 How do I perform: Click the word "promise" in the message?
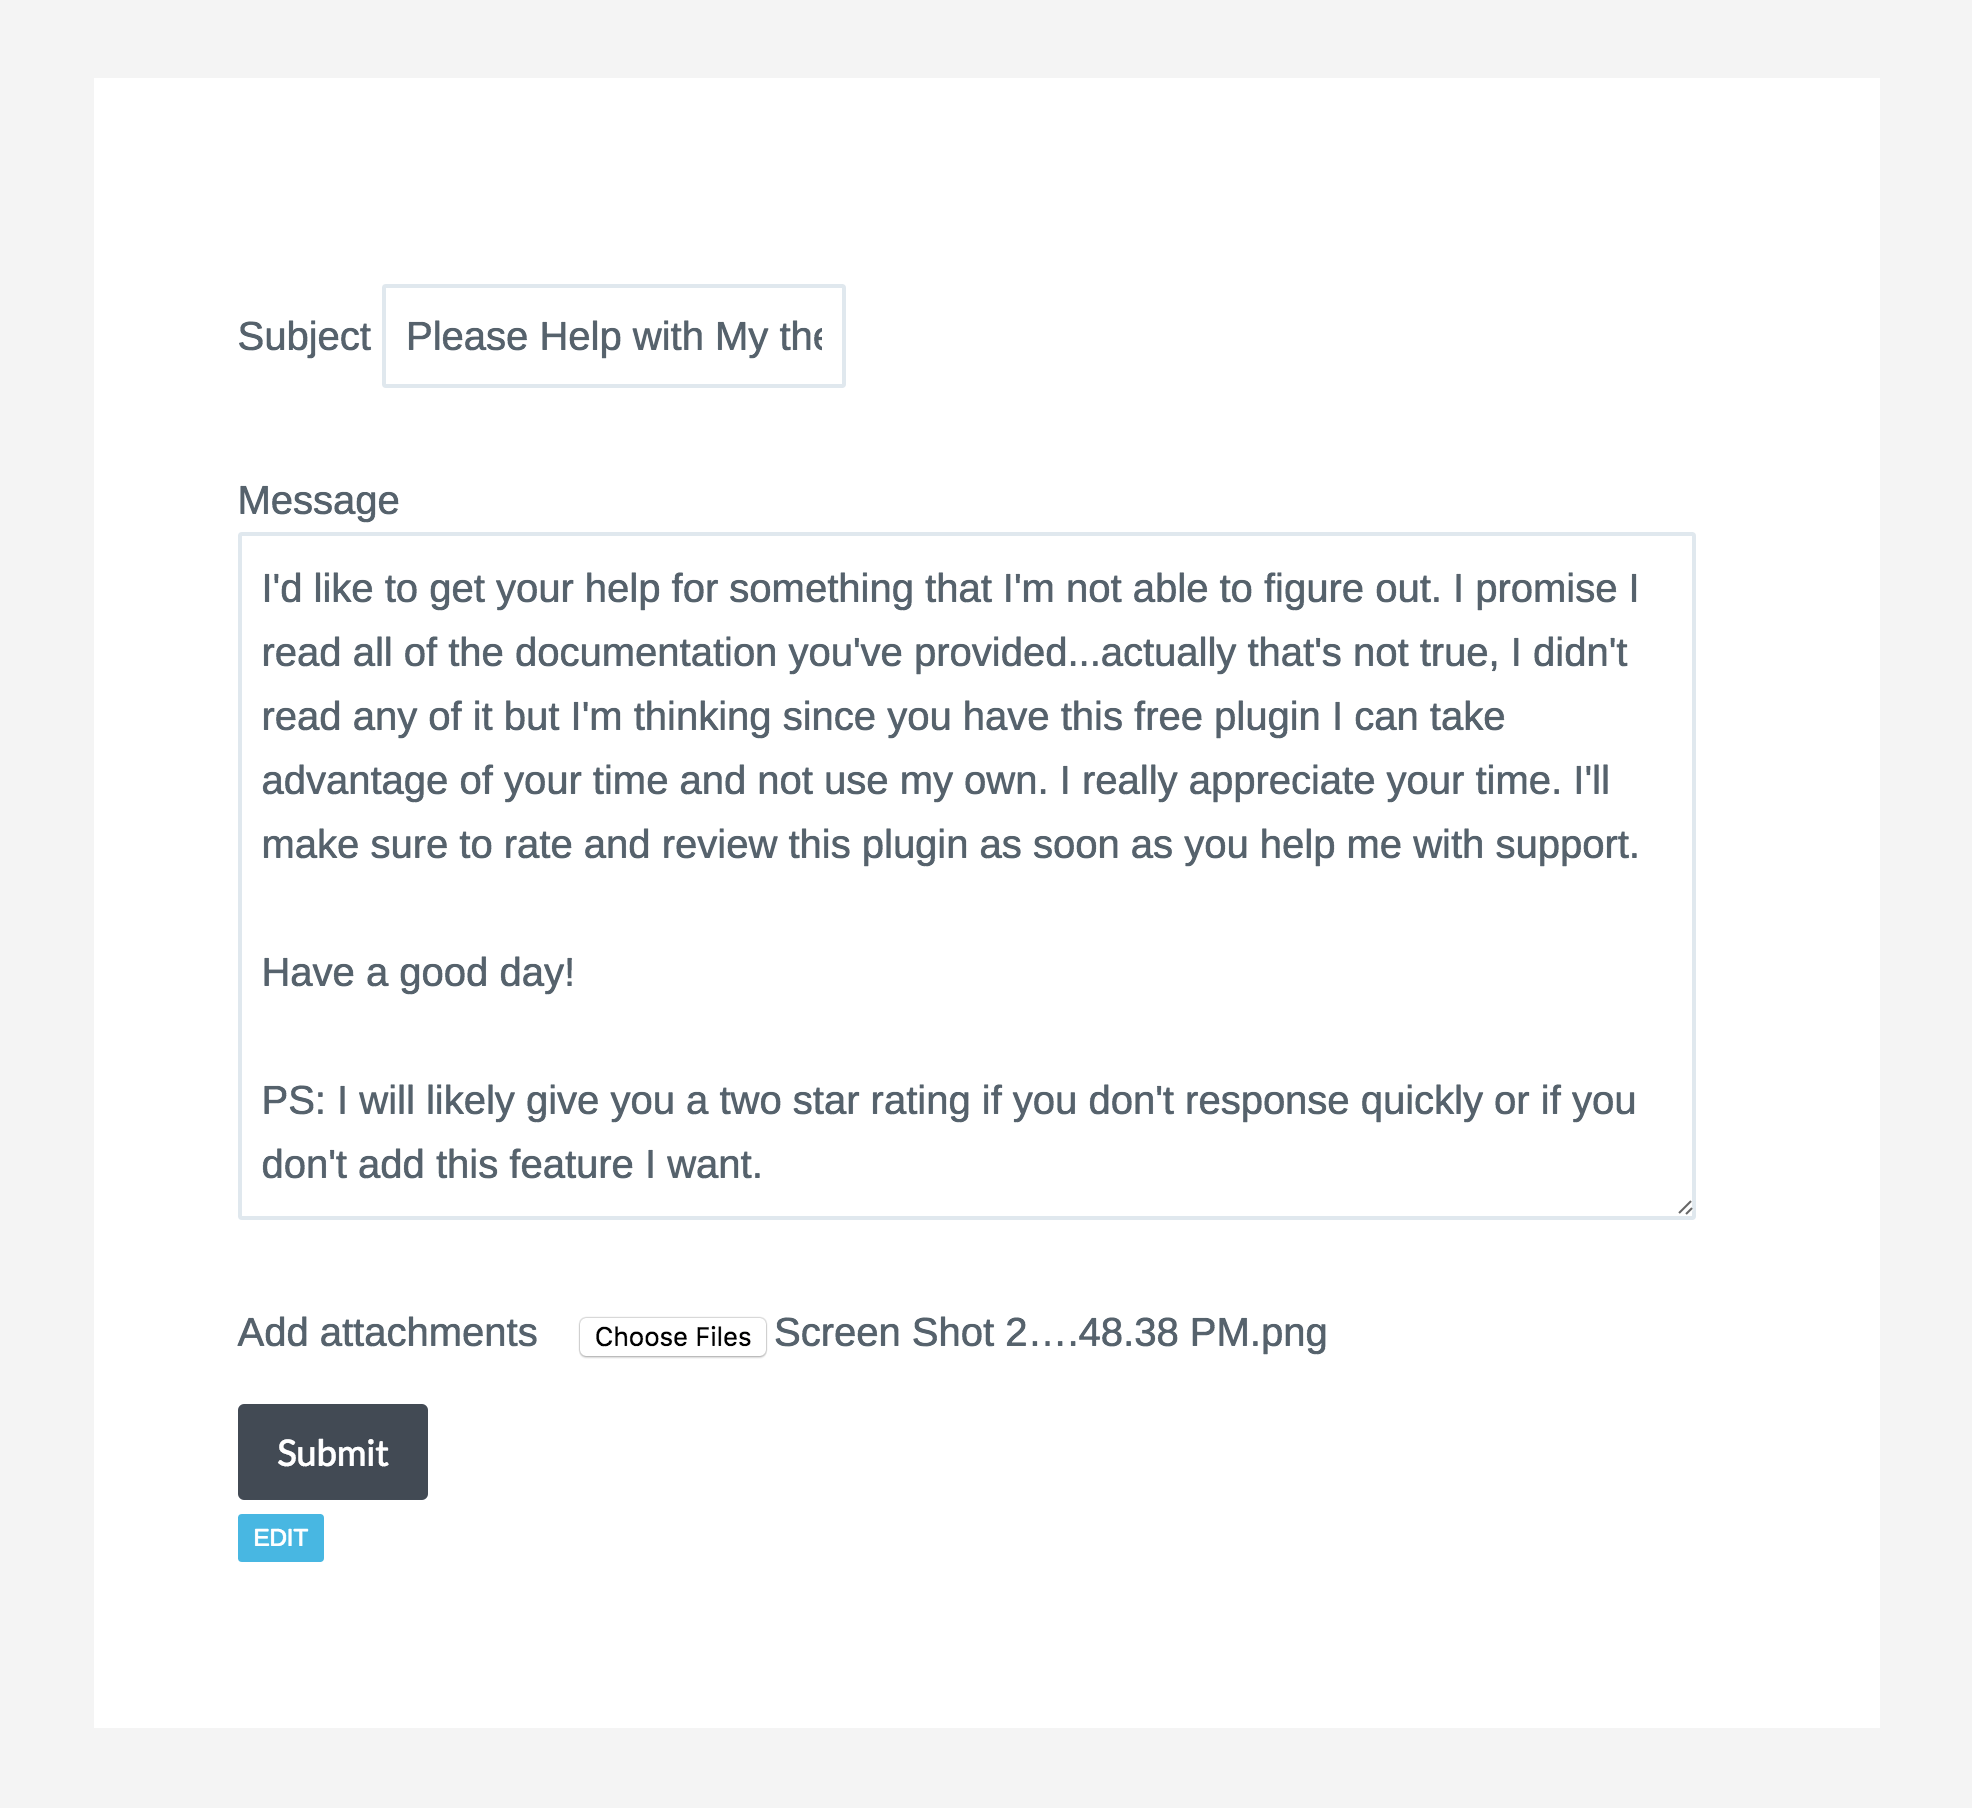pos(1545,588)
